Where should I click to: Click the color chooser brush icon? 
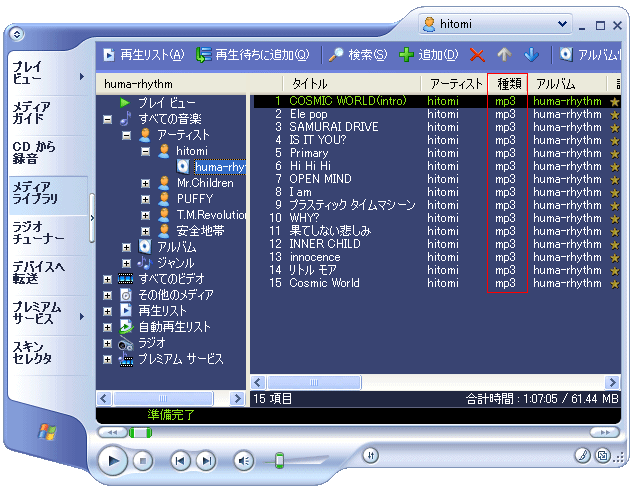(x=582, y=456)
